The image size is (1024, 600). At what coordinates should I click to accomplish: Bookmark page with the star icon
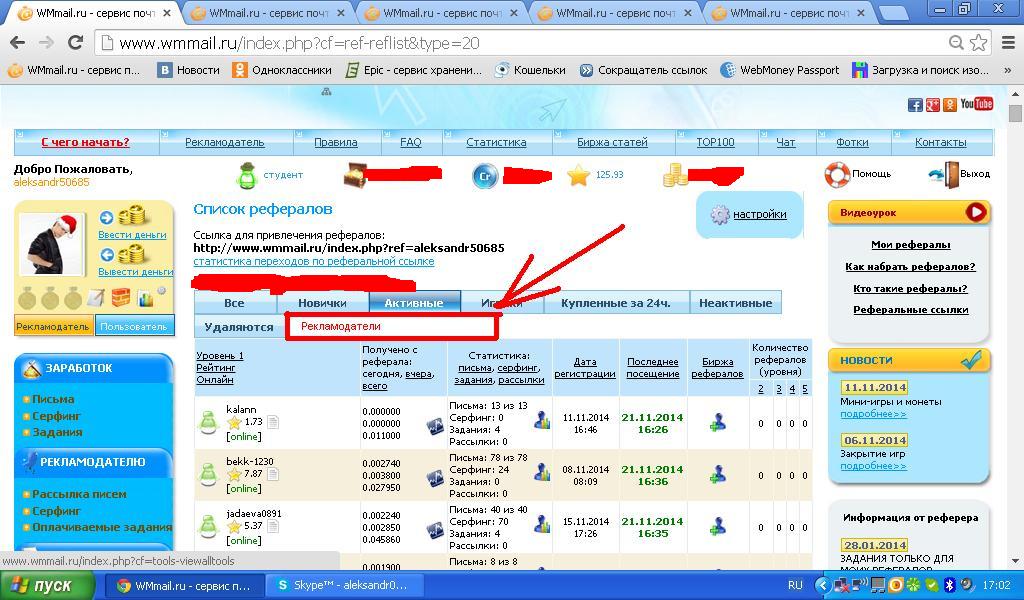point(979,43)
